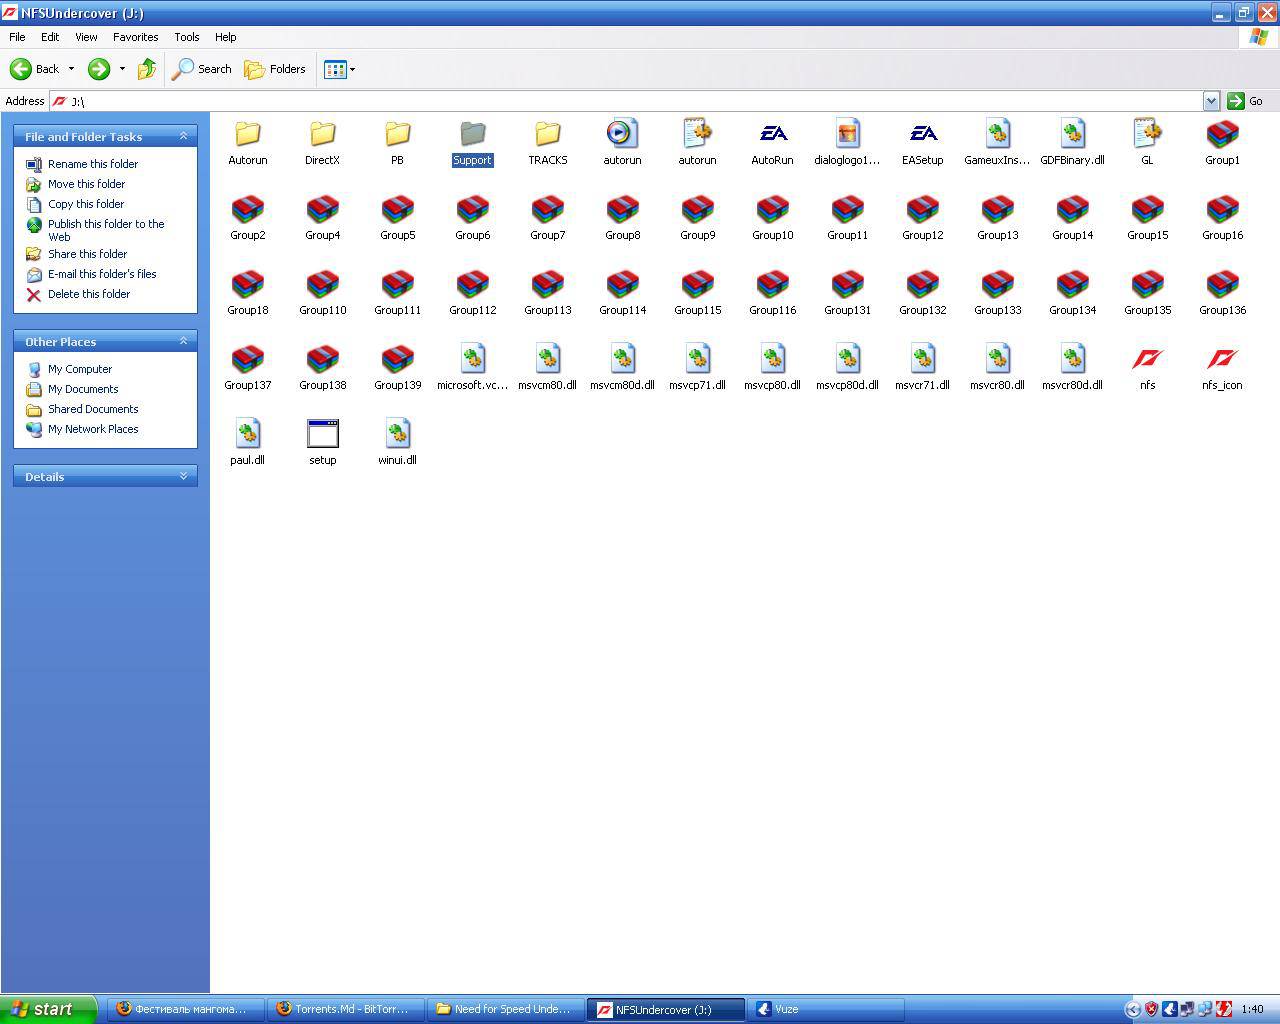Switch to Vuze in the taskbar
This screenshot has height=1024, width=1280.
pyautogui.click(x=826, y=1009)
